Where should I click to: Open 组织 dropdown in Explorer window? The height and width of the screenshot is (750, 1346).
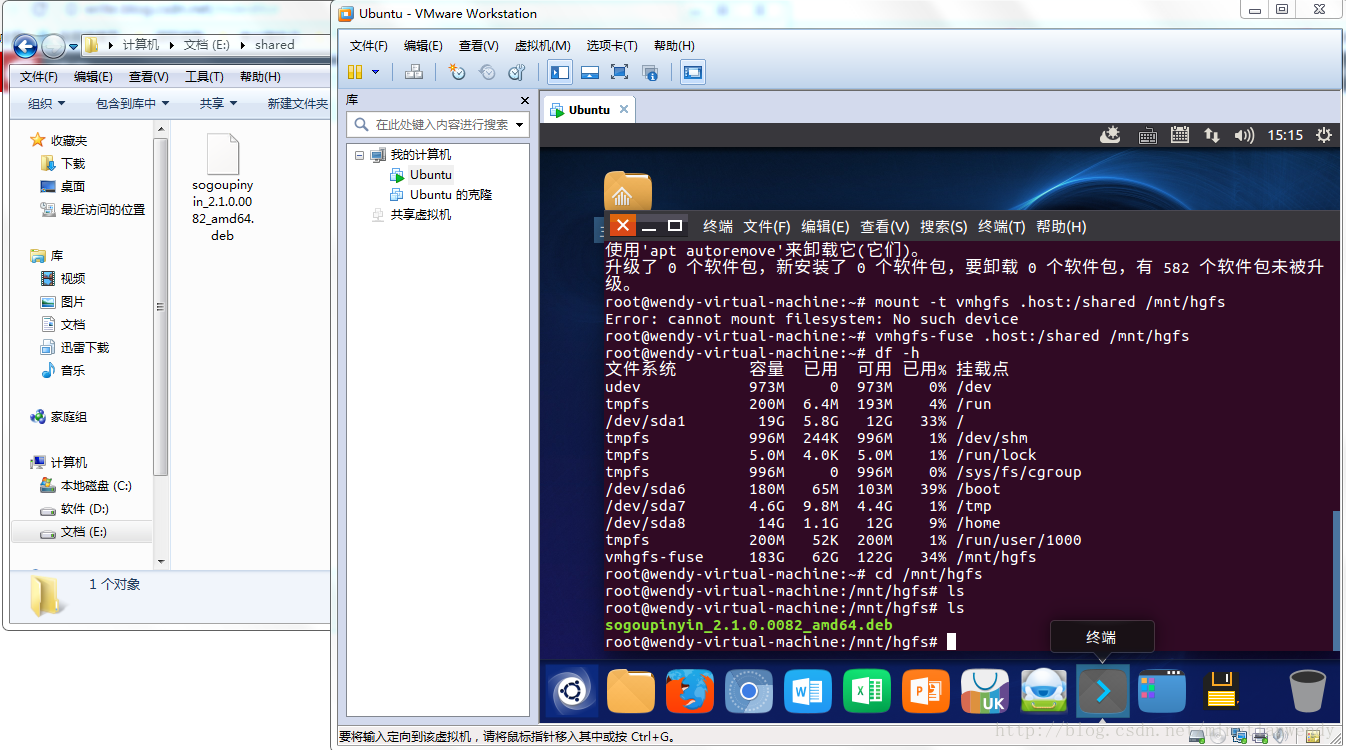[46, 103]
